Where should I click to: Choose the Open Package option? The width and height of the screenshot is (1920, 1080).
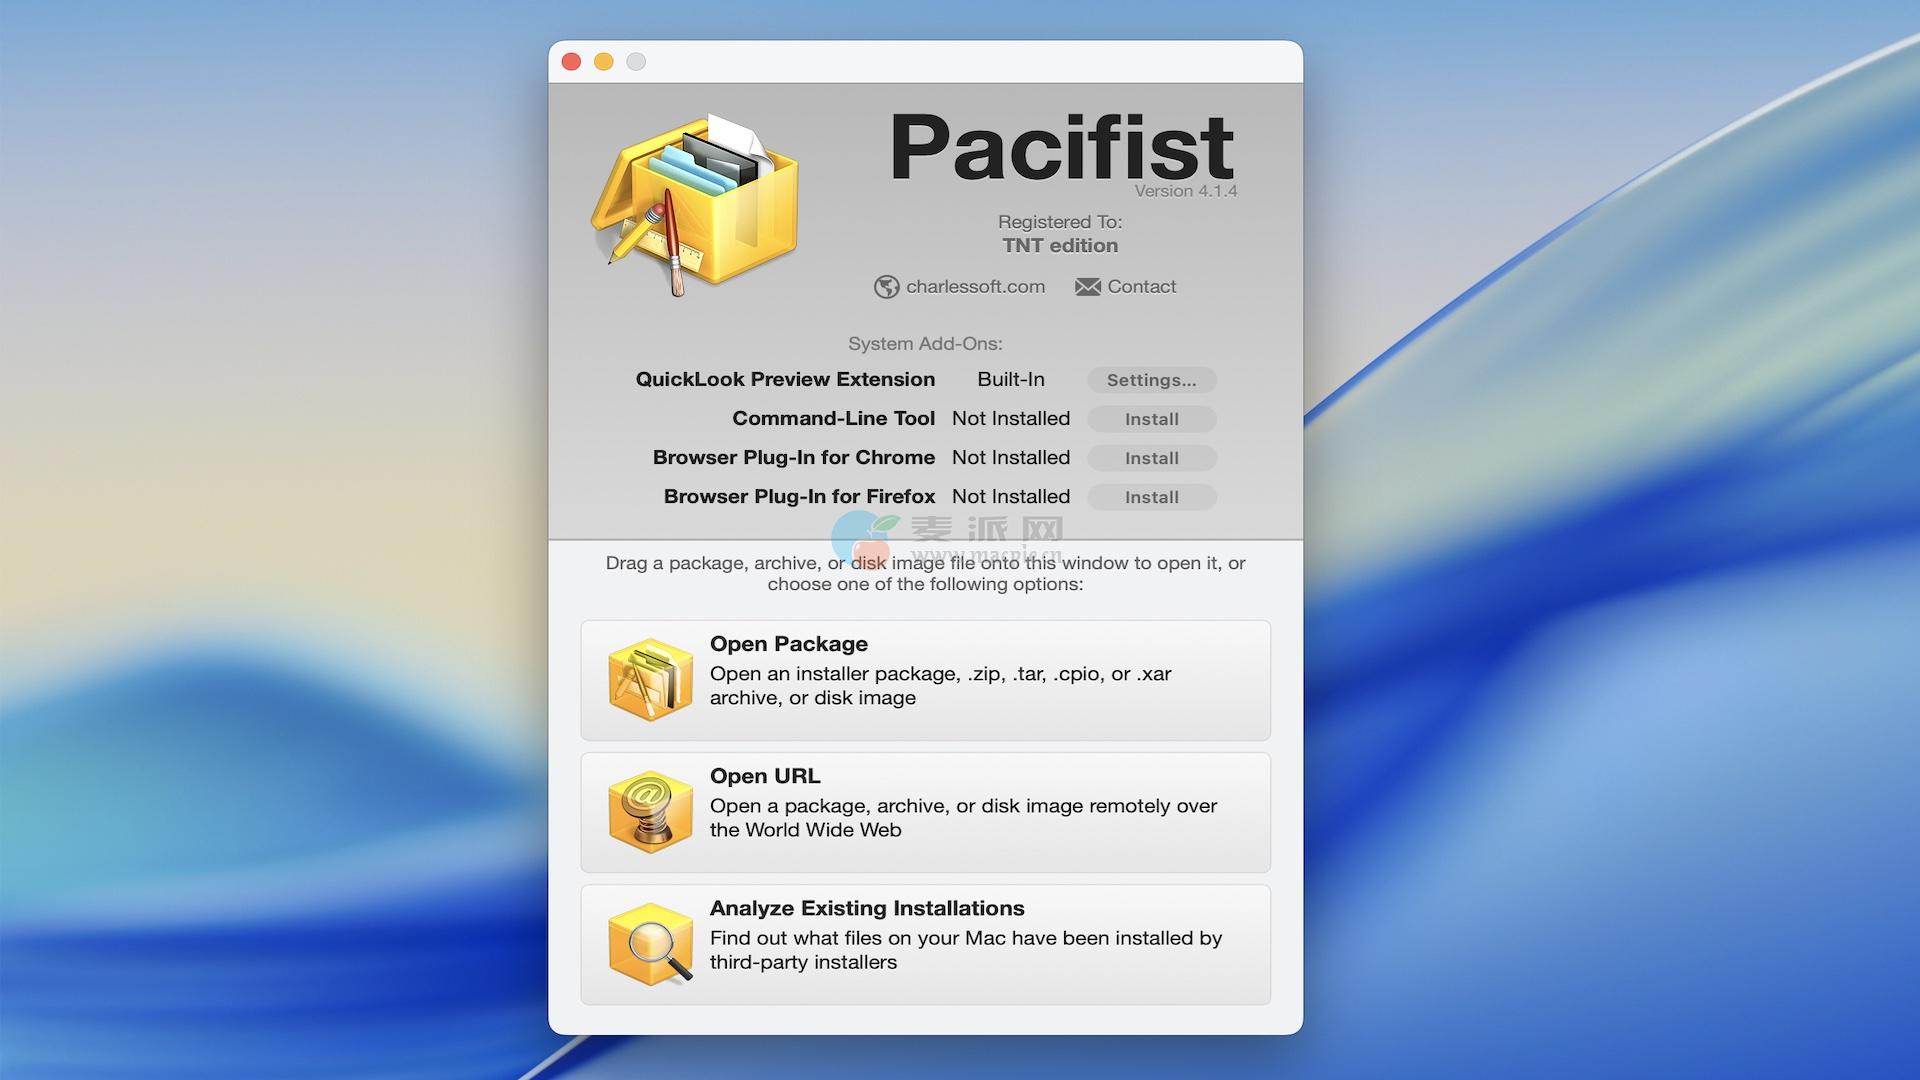[x=925, y=680]
